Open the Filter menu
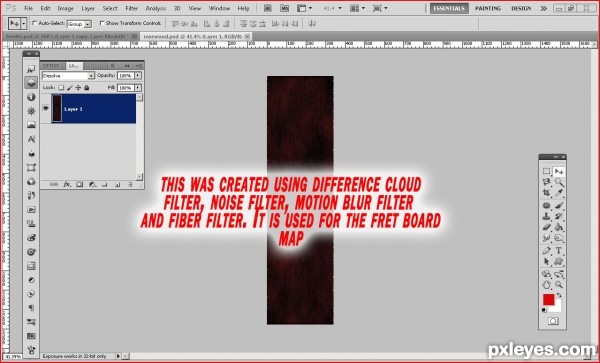The height and width of the screenshot is (363, 600). tap(132, 8)
